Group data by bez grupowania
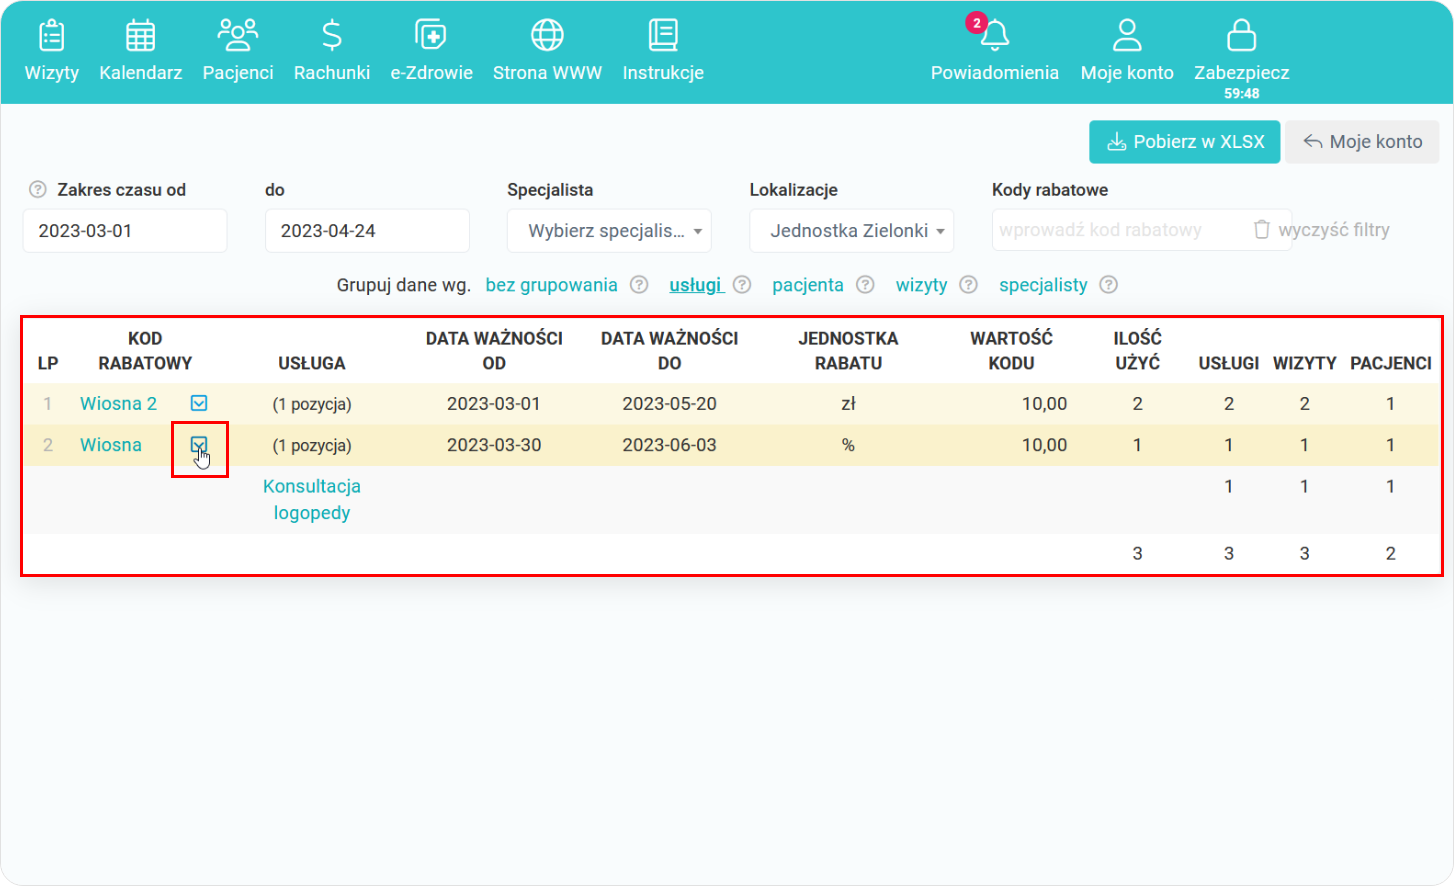 click(552, 285)
